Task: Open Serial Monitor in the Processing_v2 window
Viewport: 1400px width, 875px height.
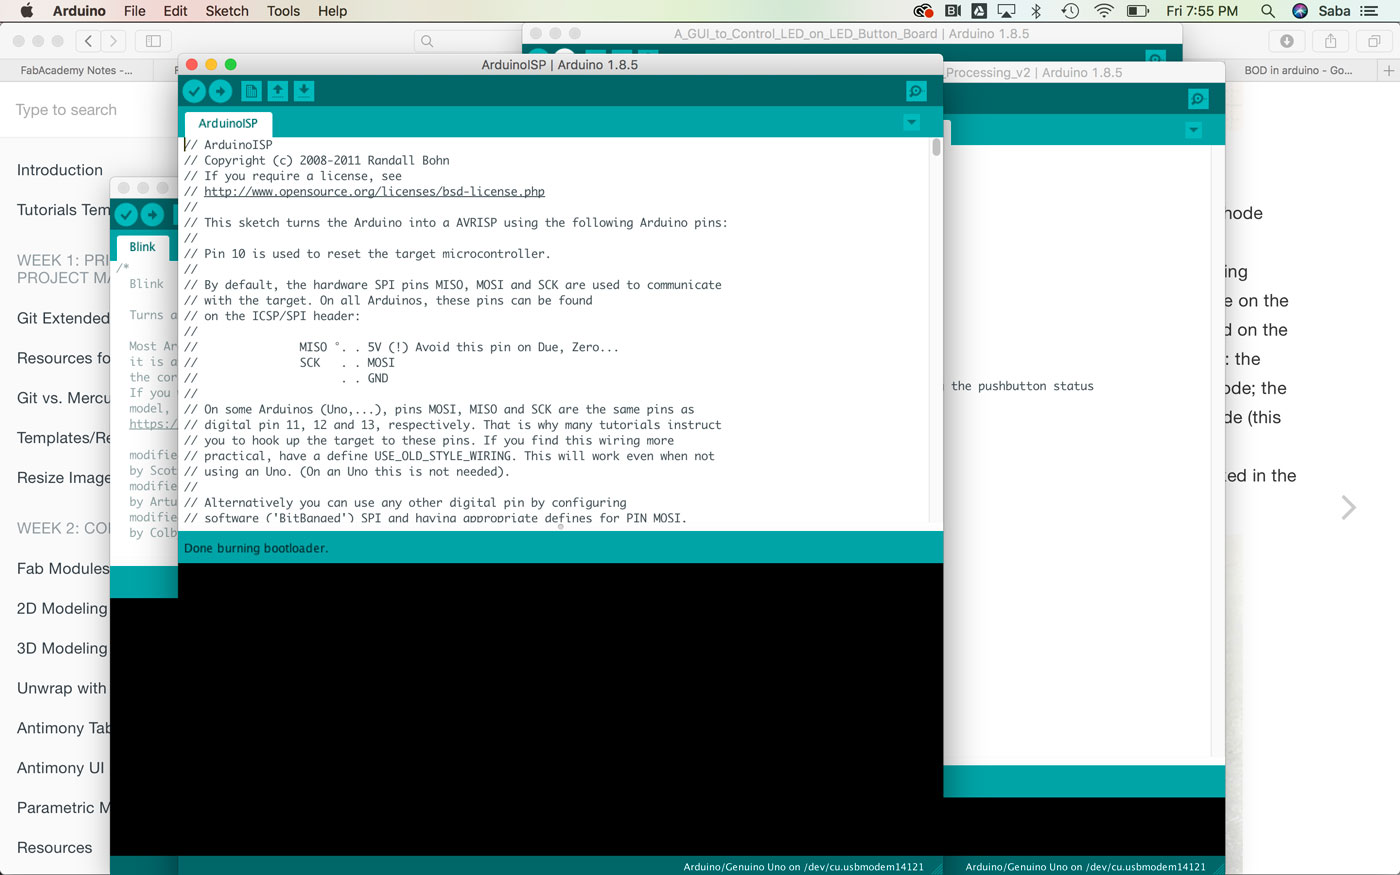Action: click(1198, 98)
